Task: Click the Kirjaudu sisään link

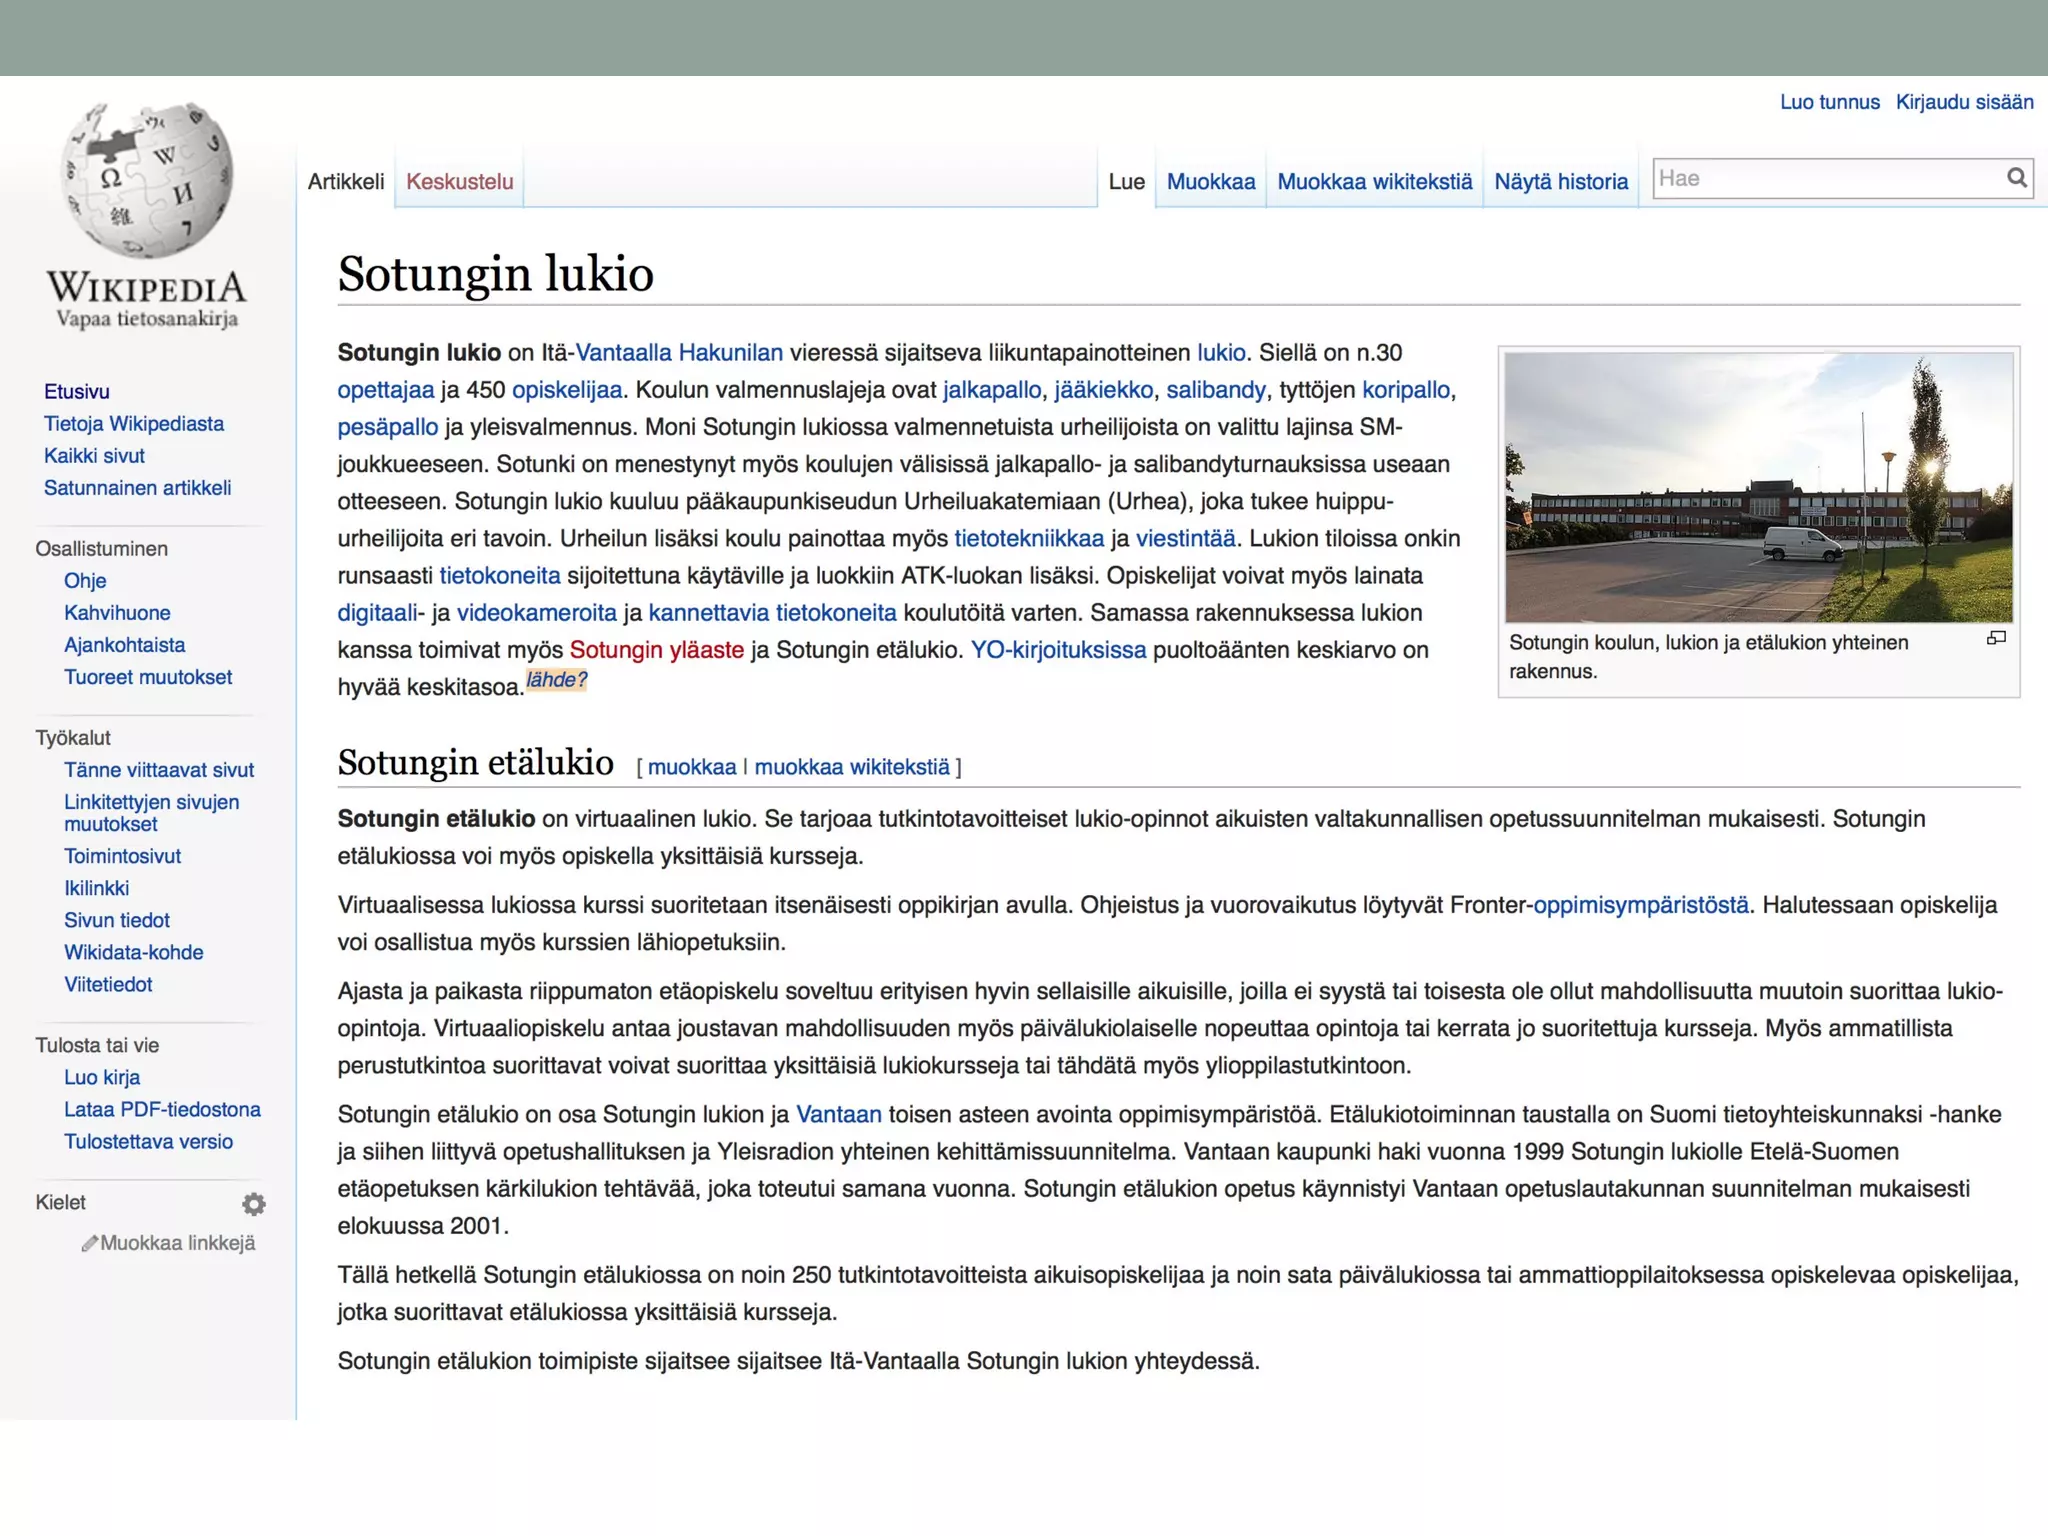Action: (x=1964, y=102)
